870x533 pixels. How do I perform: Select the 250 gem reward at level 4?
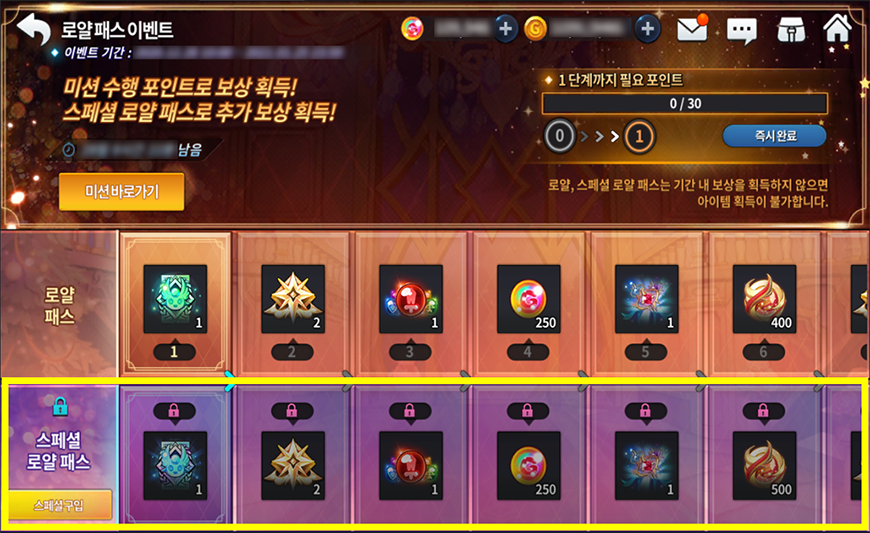click(x=529, y=299)
